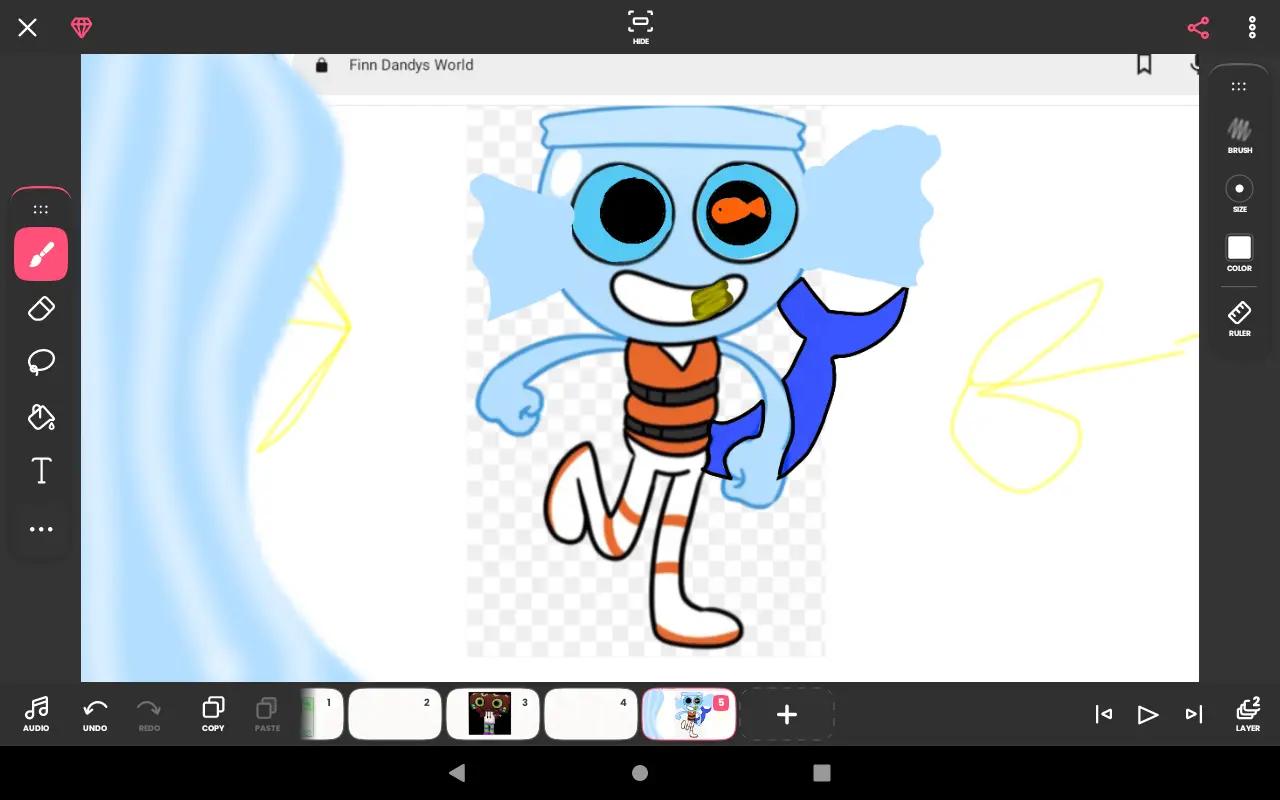
Task: Toggle Hide interface button at top
Action: pyautogui.click(x=640, y=27)
